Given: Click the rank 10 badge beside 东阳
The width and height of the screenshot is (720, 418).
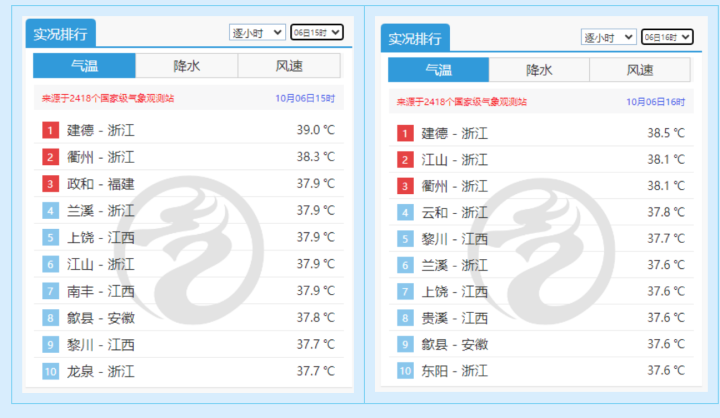Looking at the screenshot, I should pyautogui.click(x=405, y=371).
